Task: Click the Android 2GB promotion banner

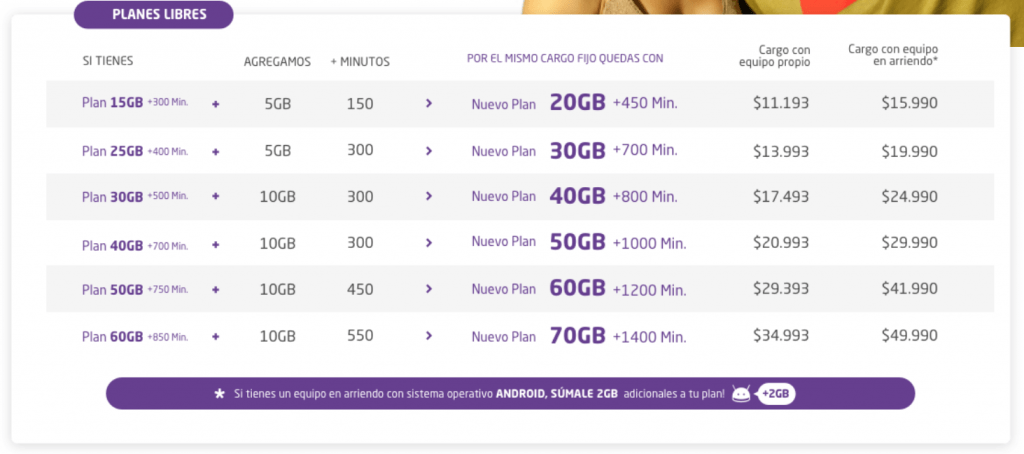Action: (511, 393)
